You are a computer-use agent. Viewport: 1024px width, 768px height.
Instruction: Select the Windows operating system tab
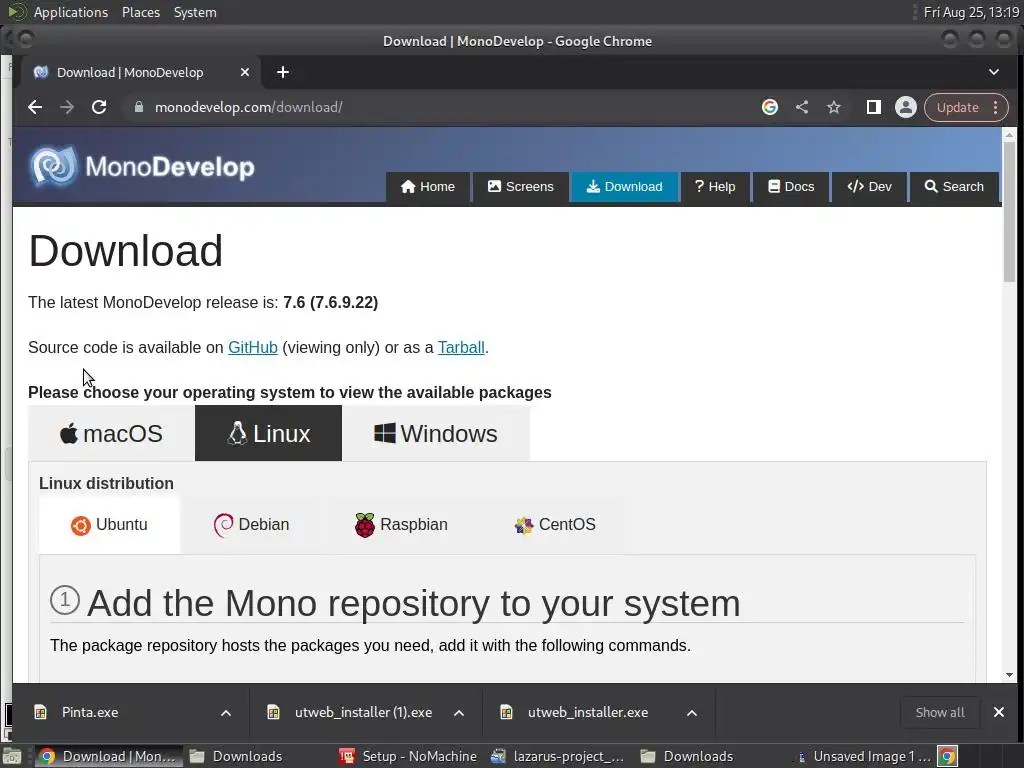[436, 434]
